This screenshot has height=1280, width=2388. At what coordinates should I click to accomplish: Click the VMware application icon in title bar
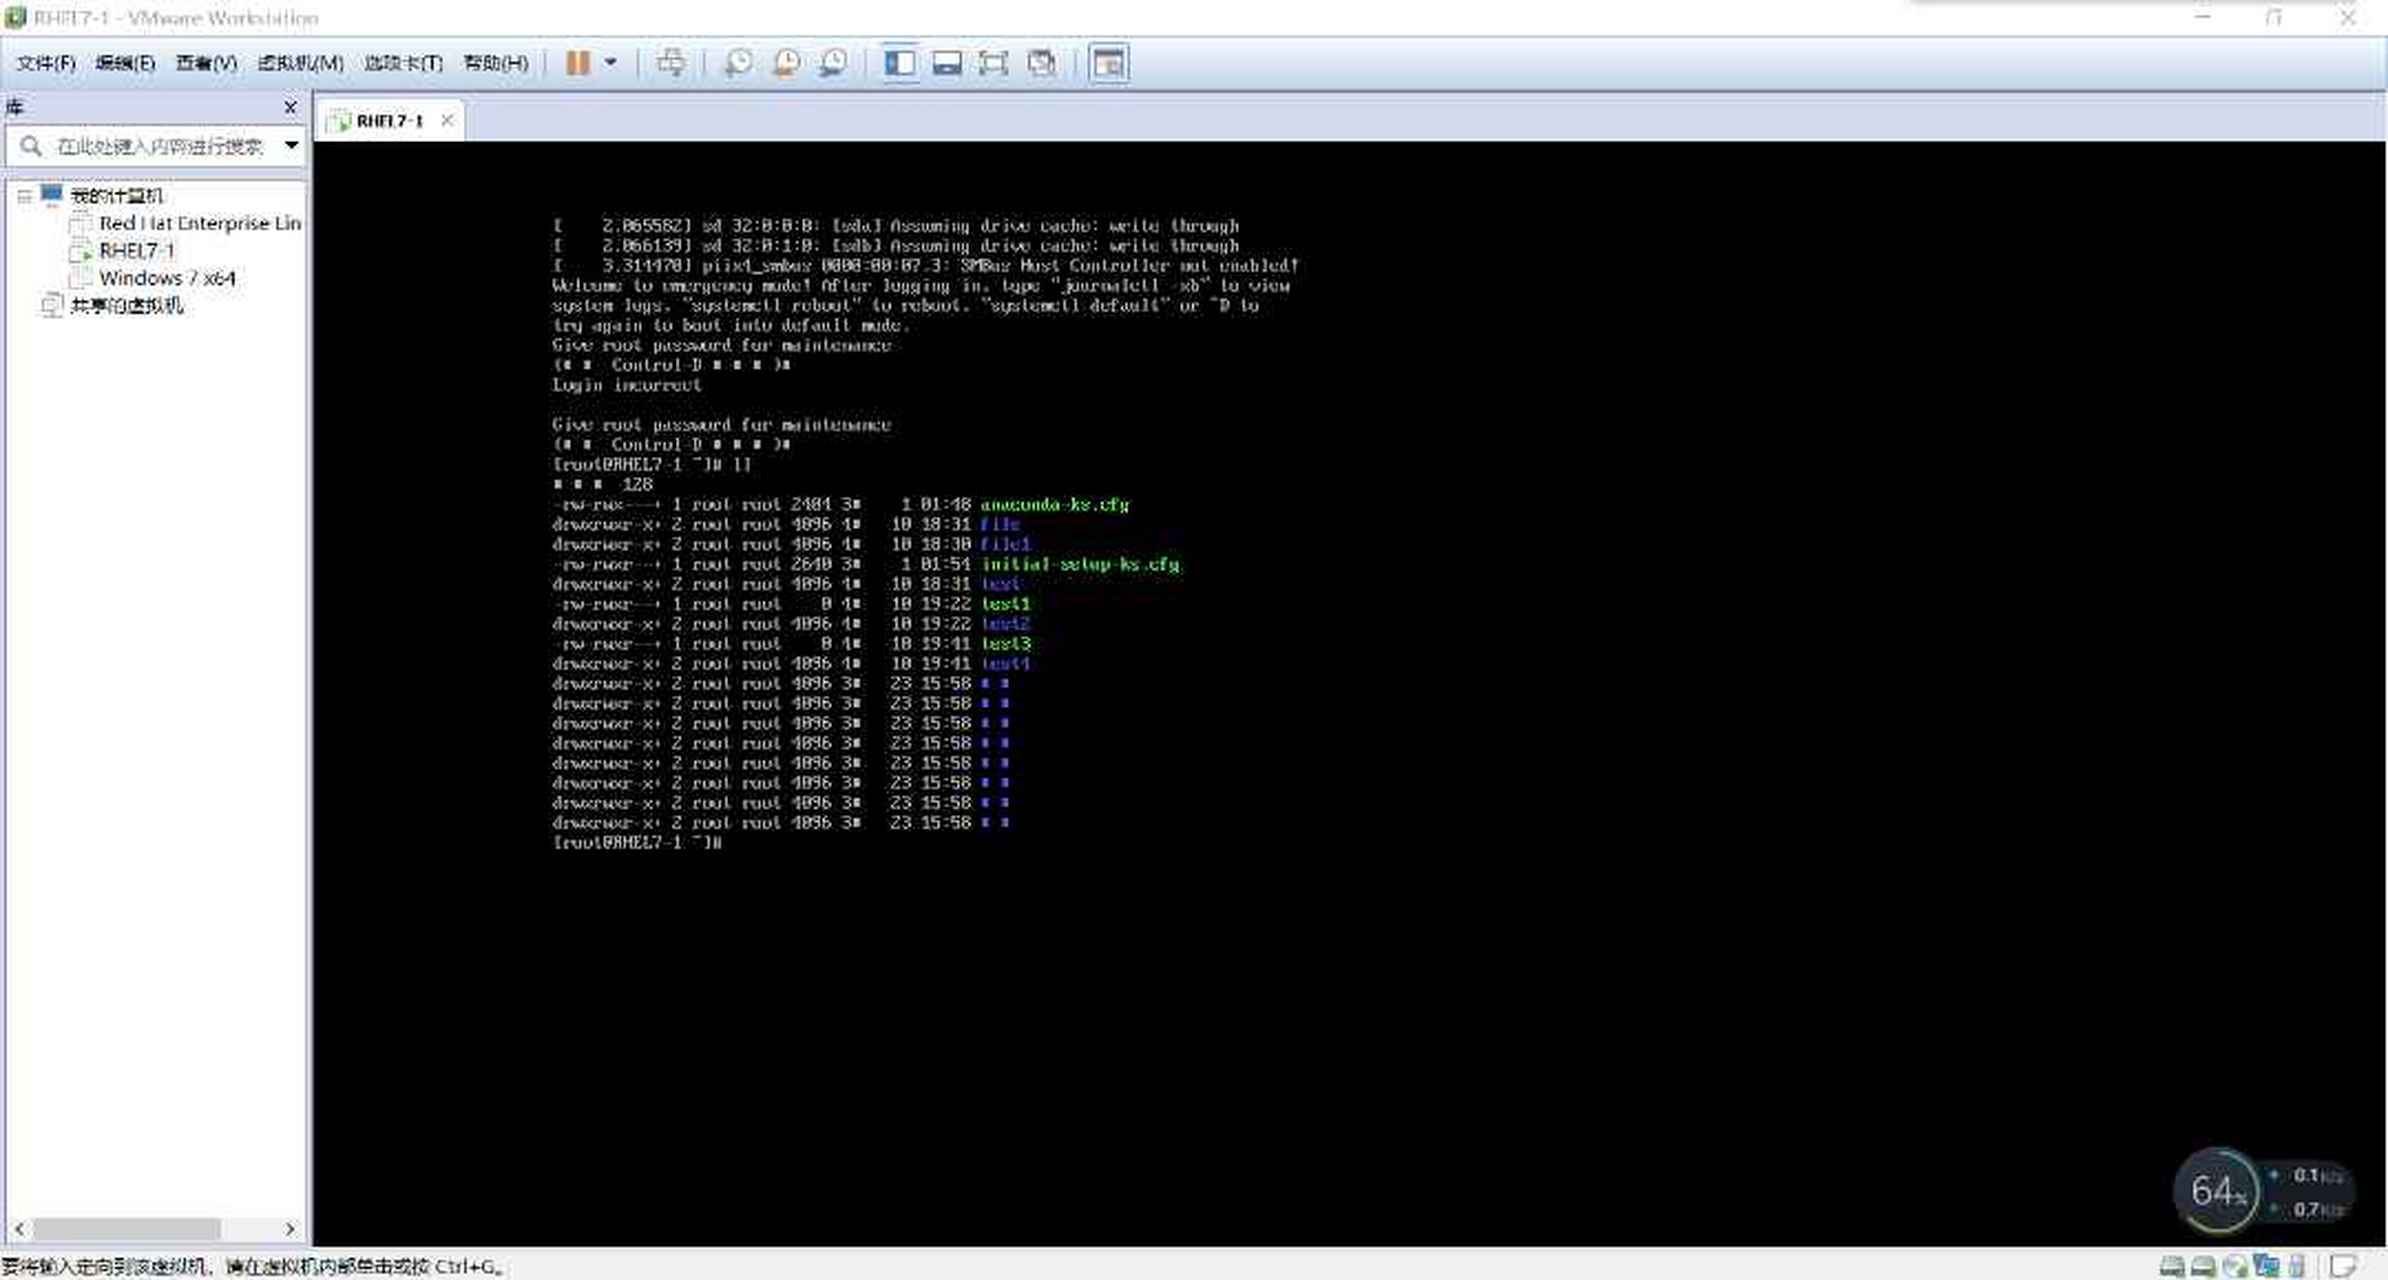[x=15, y=17]
